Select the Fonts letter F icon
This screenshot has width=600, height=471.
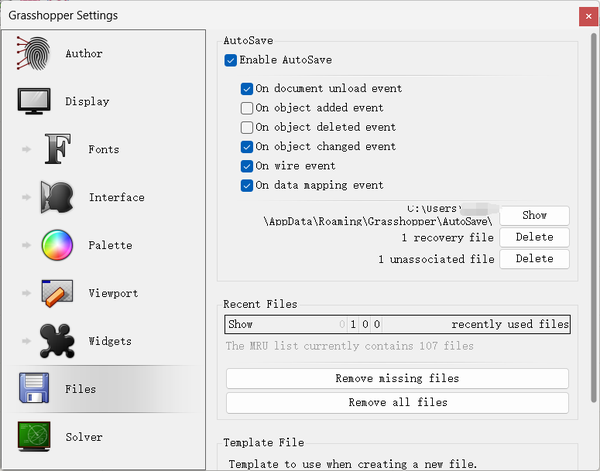tap(58, 150)
